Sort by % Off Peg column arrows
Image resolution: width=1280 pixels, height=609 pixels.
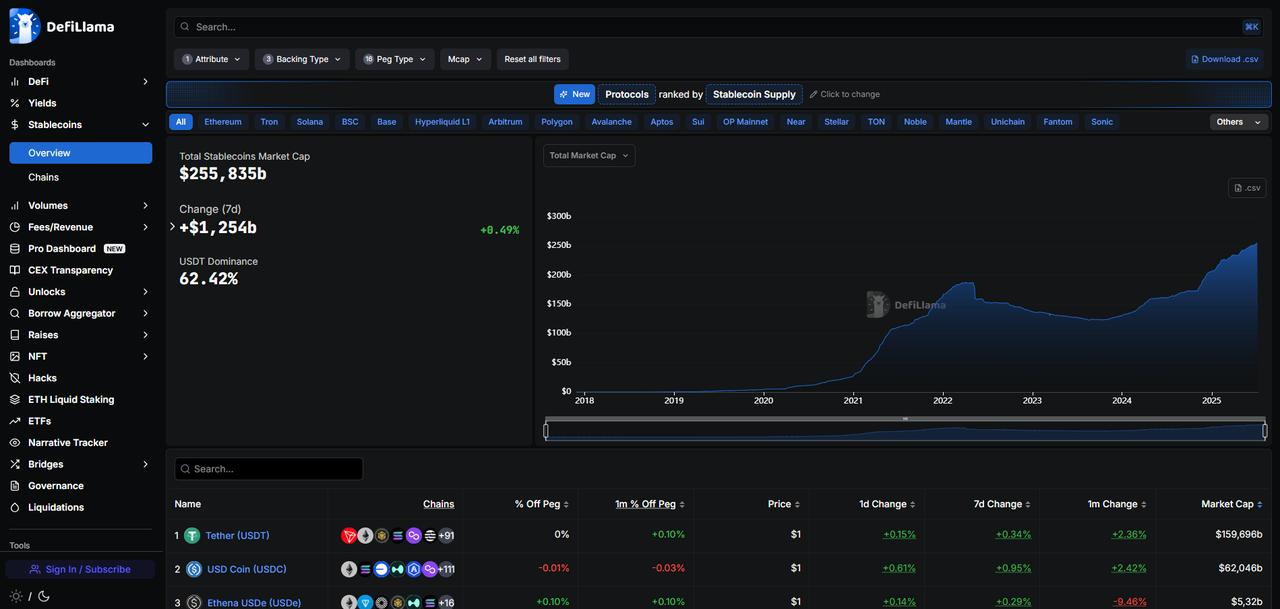coord(567,505)
